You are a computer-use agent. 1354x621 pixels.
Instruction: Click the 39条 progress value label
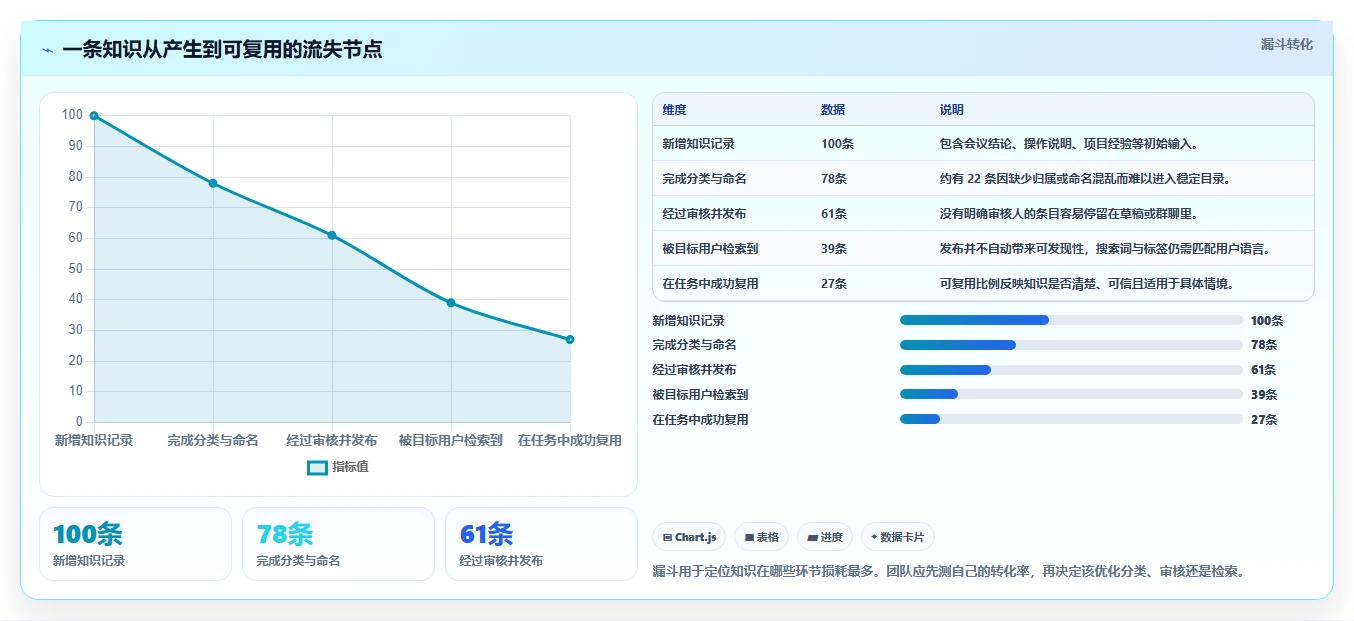point(1264,395)
